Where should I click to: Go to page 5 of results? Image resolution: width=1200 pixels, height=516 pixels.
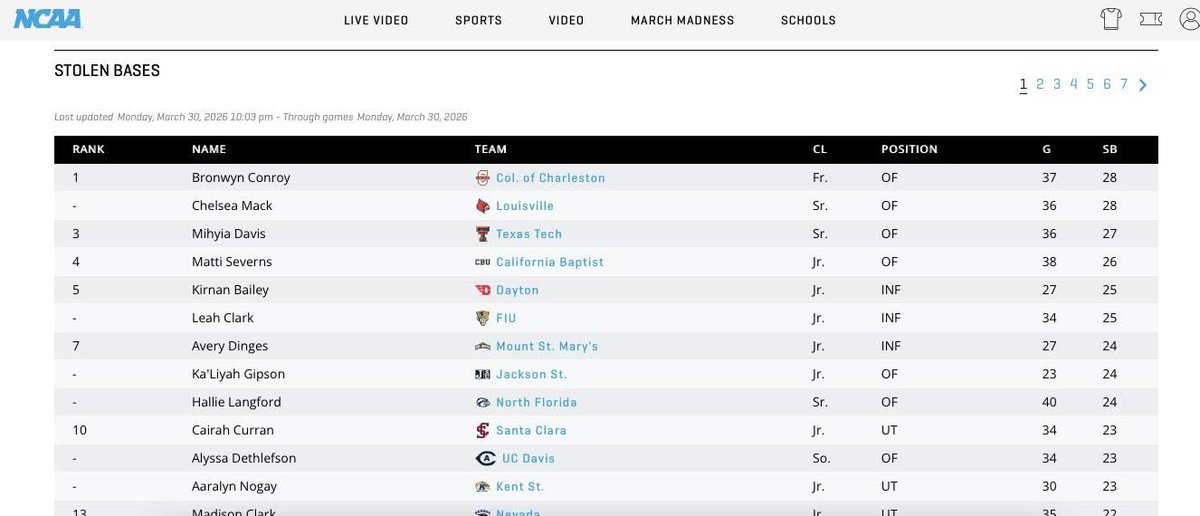(1090, 84)
